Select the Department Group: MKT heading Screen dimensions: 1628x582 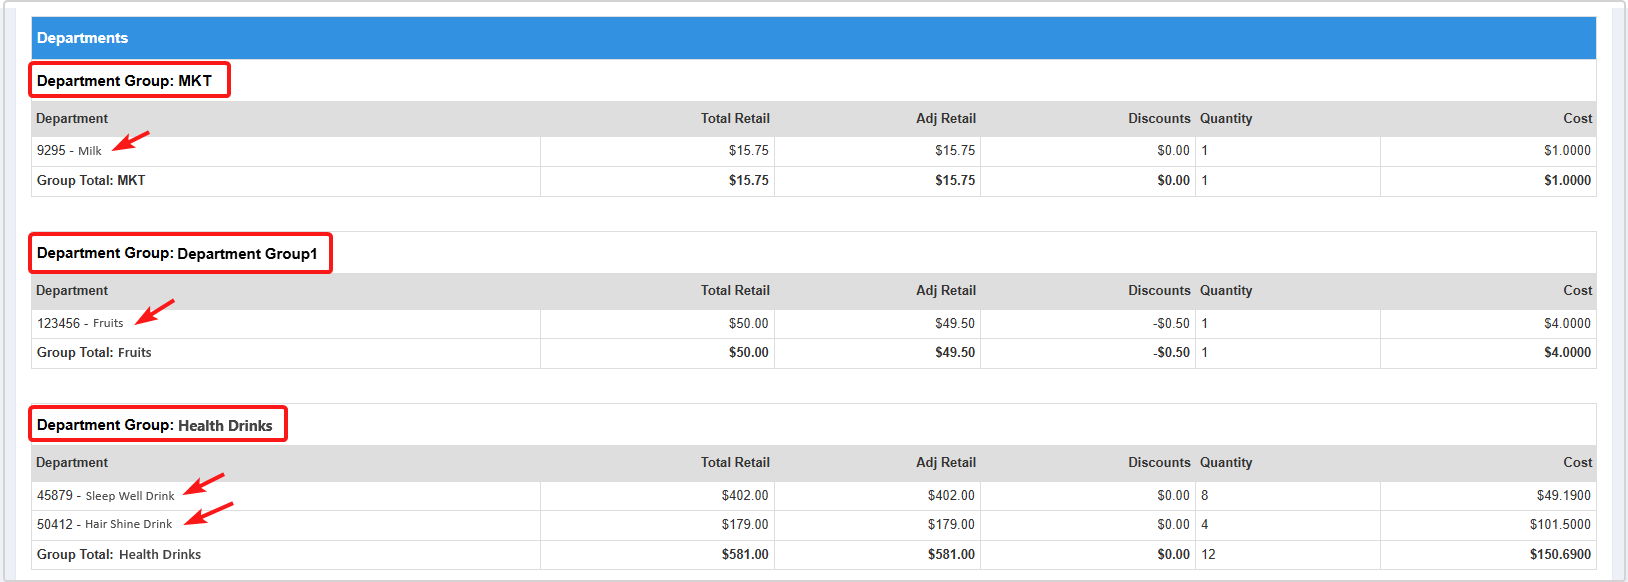[125, 81]
